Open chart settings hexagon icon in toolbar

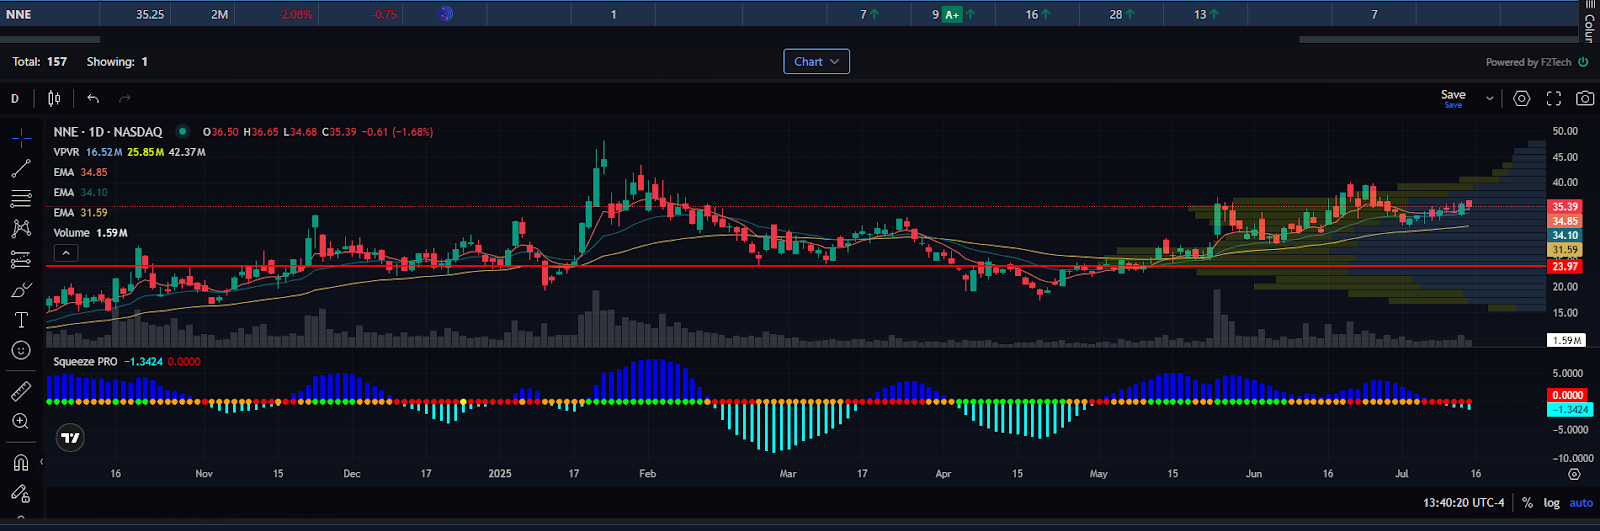[1521, 98]
